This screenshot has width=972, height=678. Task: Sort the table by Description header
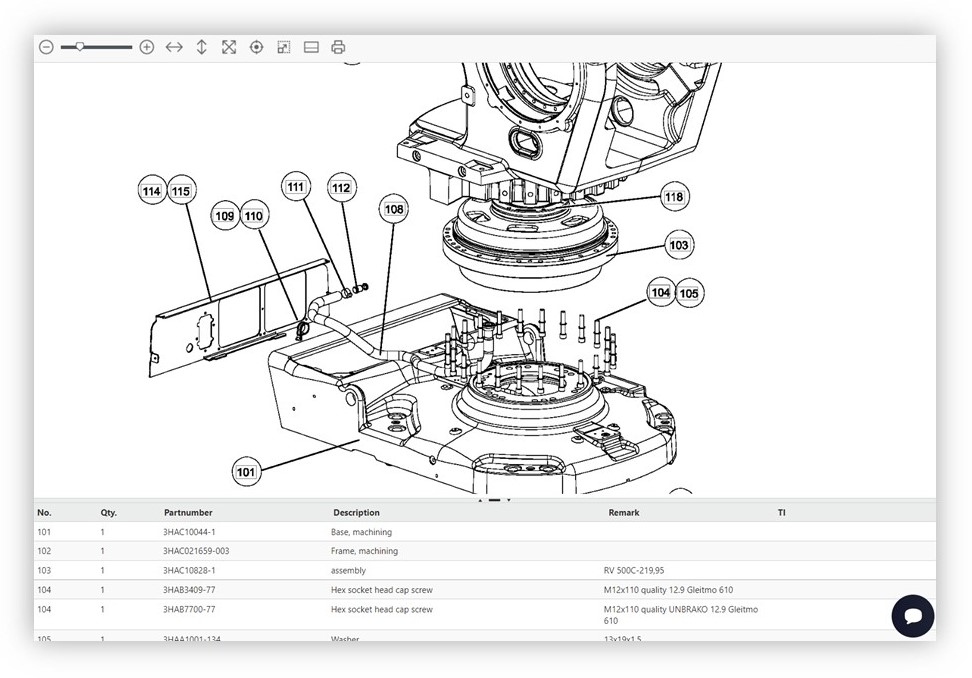coord(356,513)
